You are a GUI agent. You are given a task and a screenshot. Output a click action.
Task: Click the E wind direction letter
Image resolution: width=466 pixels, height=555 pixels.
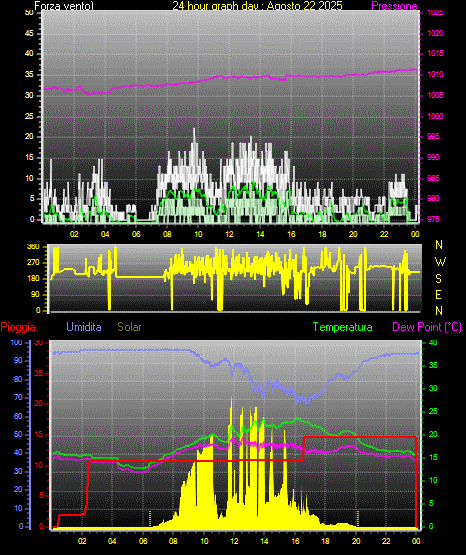[x=438, y=294]
